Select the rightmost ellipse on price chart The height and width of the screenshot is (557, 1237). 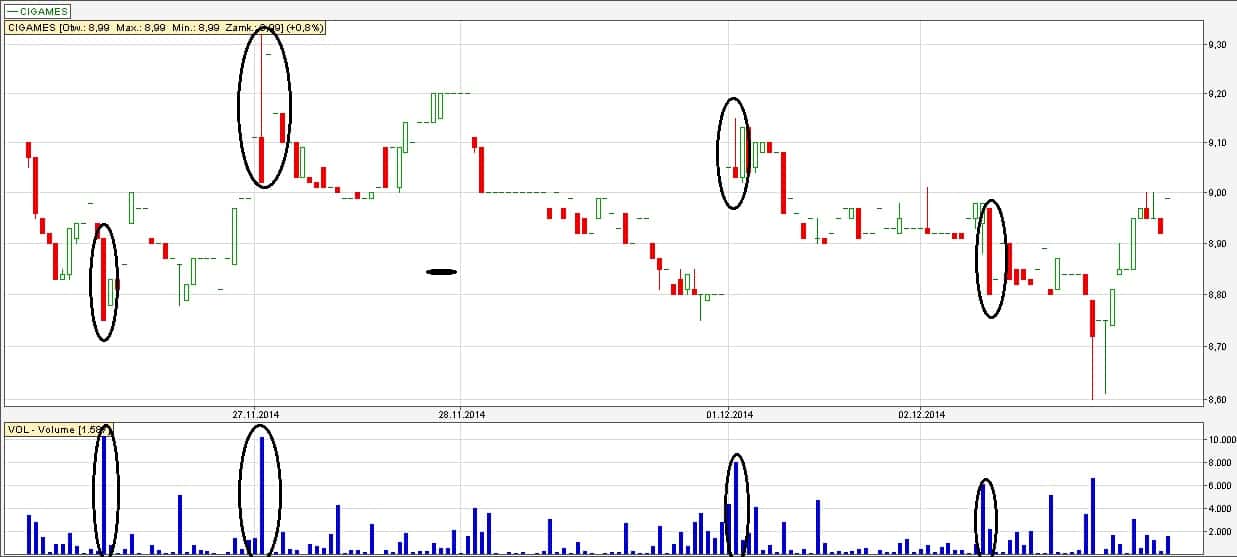pos(990,259)
